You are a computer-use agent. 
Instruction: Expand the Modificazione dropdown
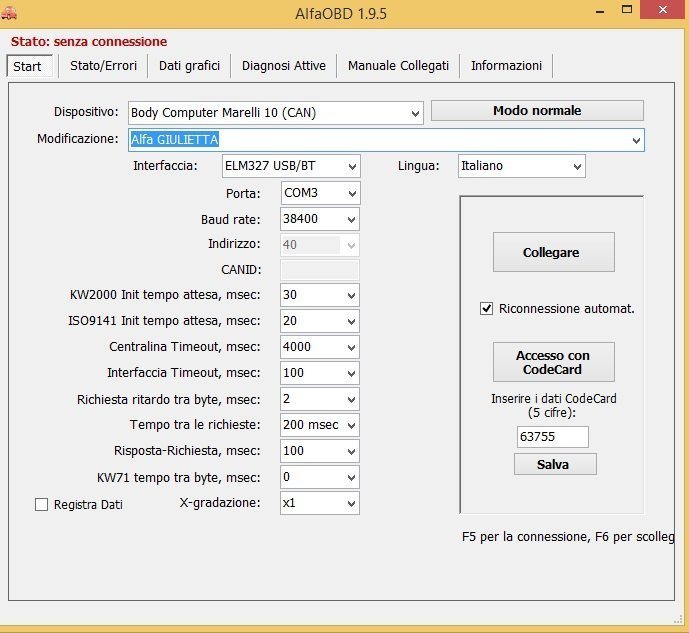click(x=386, y=140)
